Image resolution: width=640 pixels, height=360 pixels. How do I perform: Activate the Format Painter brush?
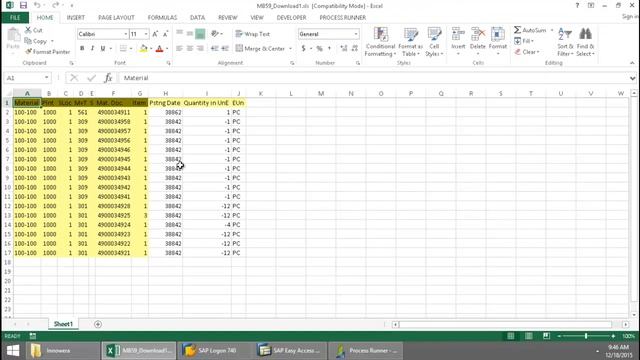tap(28, 52)
